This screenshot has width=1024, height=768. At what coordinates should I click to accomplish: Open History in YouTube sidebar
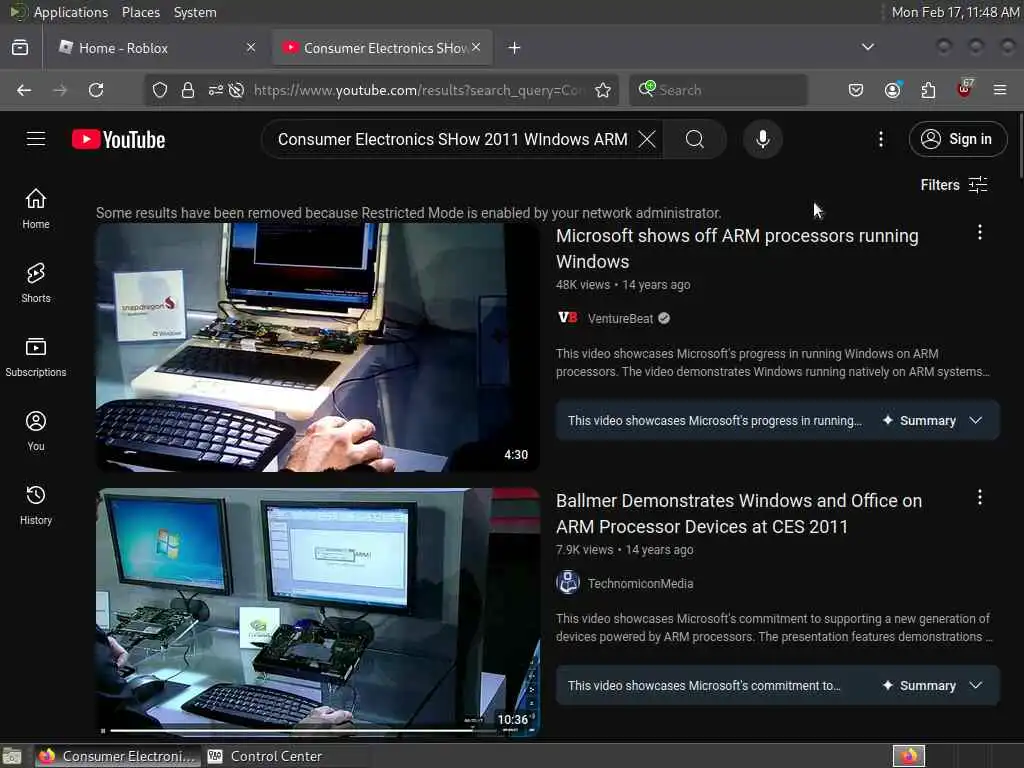click(36, 505)
